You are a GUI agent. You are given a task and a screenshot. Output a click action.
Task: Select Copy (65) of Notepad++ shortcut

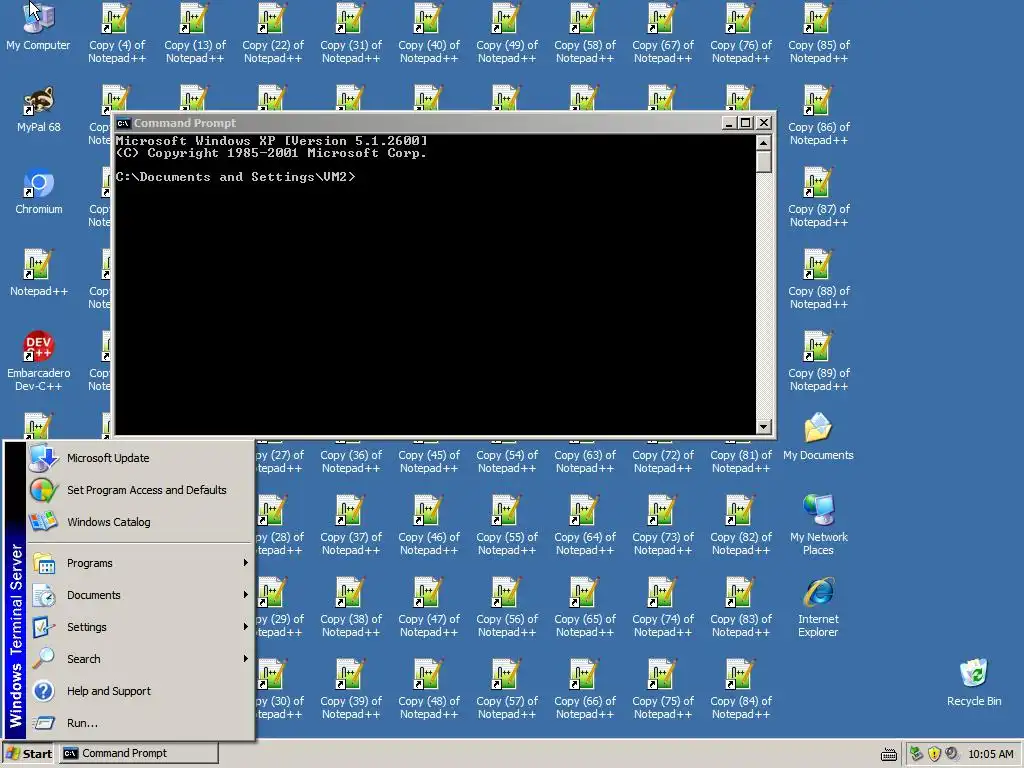584,607
